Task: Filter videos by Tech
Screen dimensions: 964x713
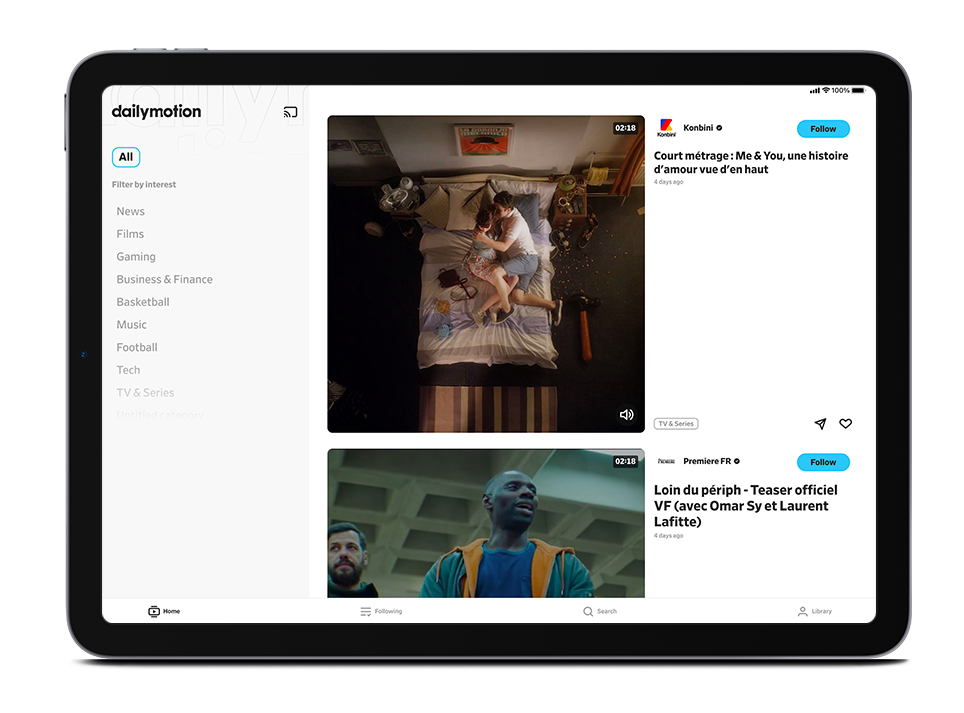Action: [128, 370]
